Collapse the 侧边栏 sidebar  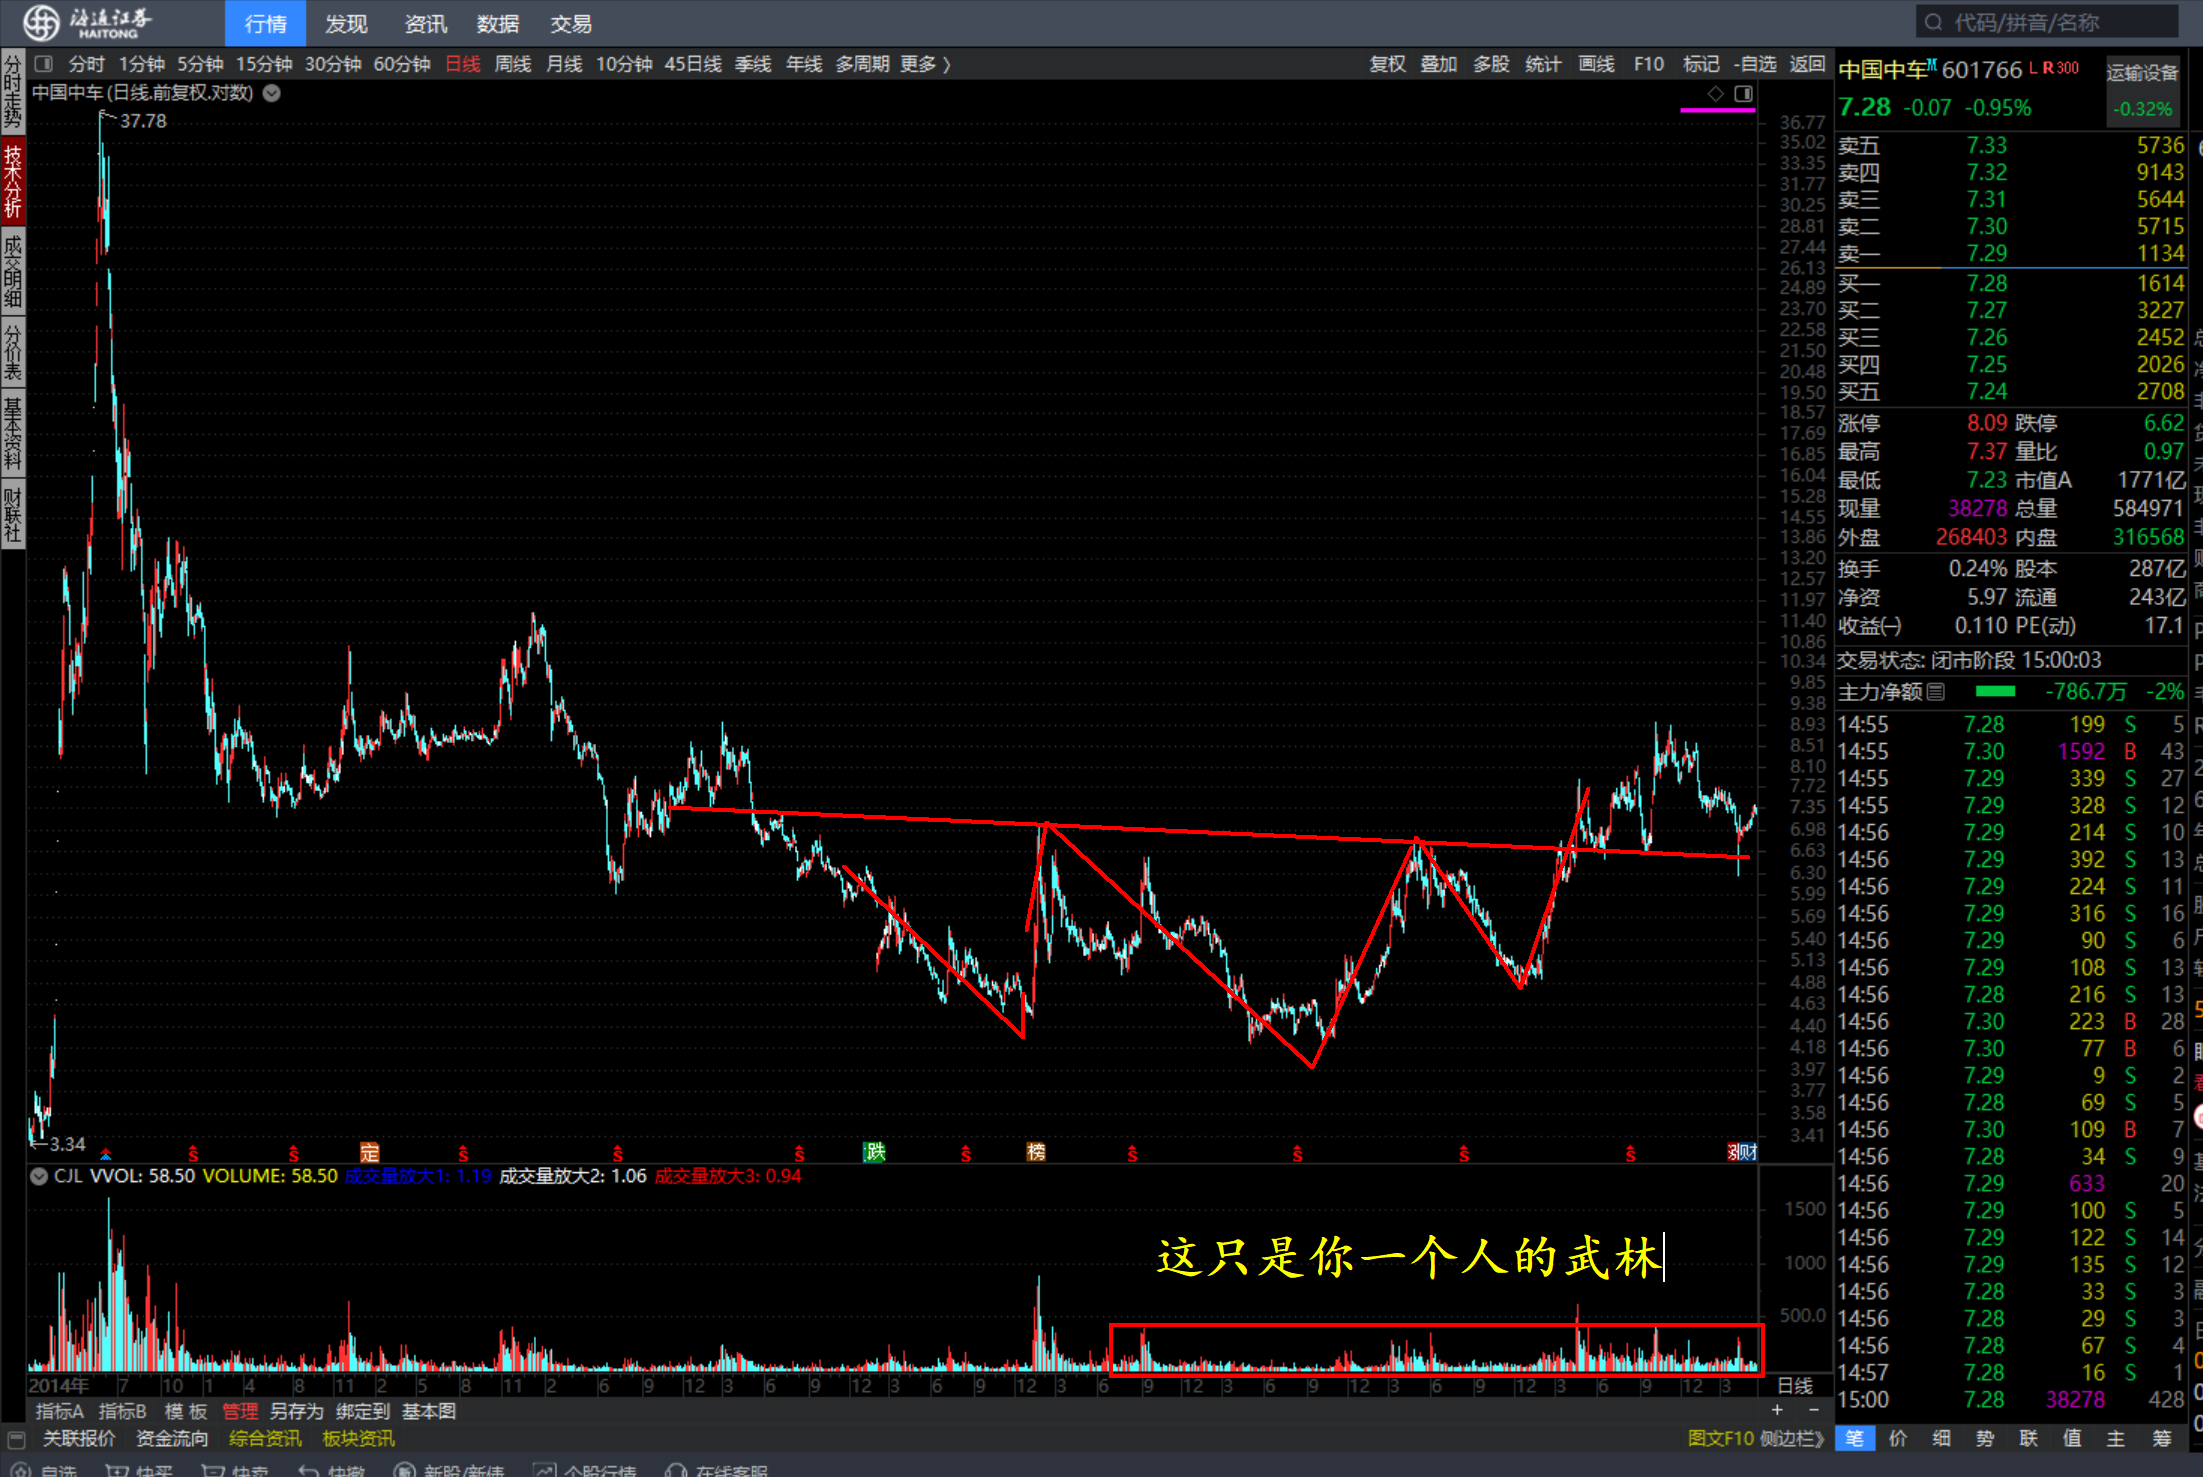pyautogui.click(x=1793, y=1439)
